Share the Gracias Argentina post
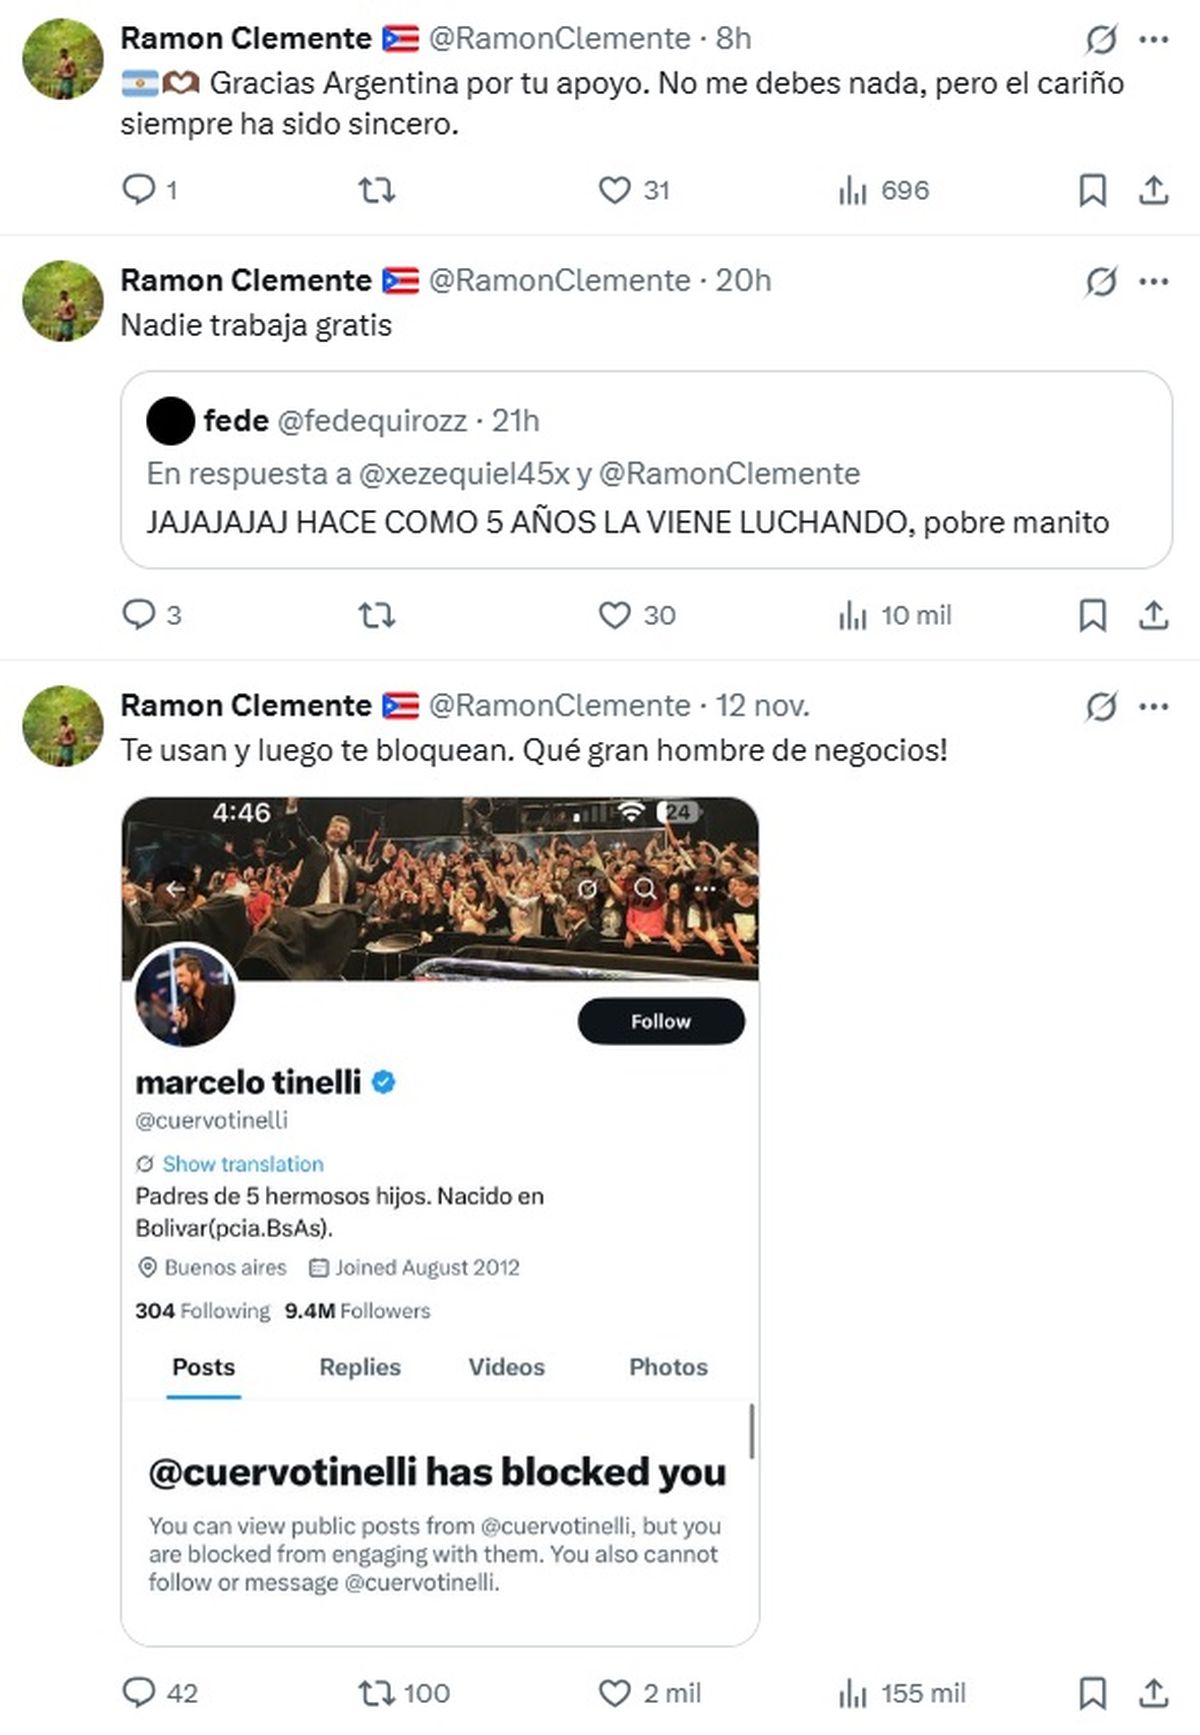 (x=1153, y=189)
